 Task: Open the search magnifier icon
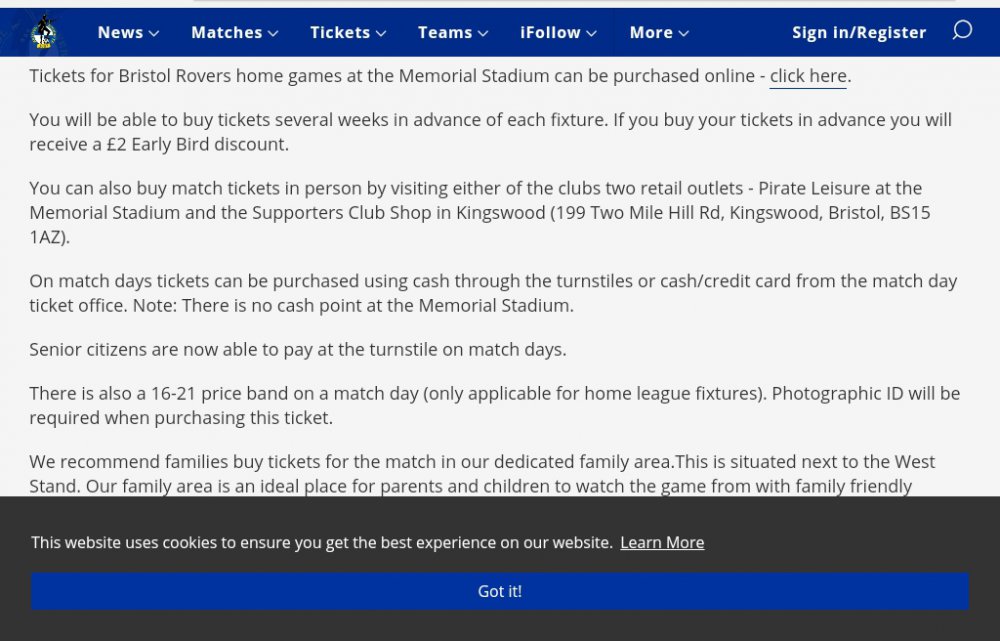pos(962,31)
